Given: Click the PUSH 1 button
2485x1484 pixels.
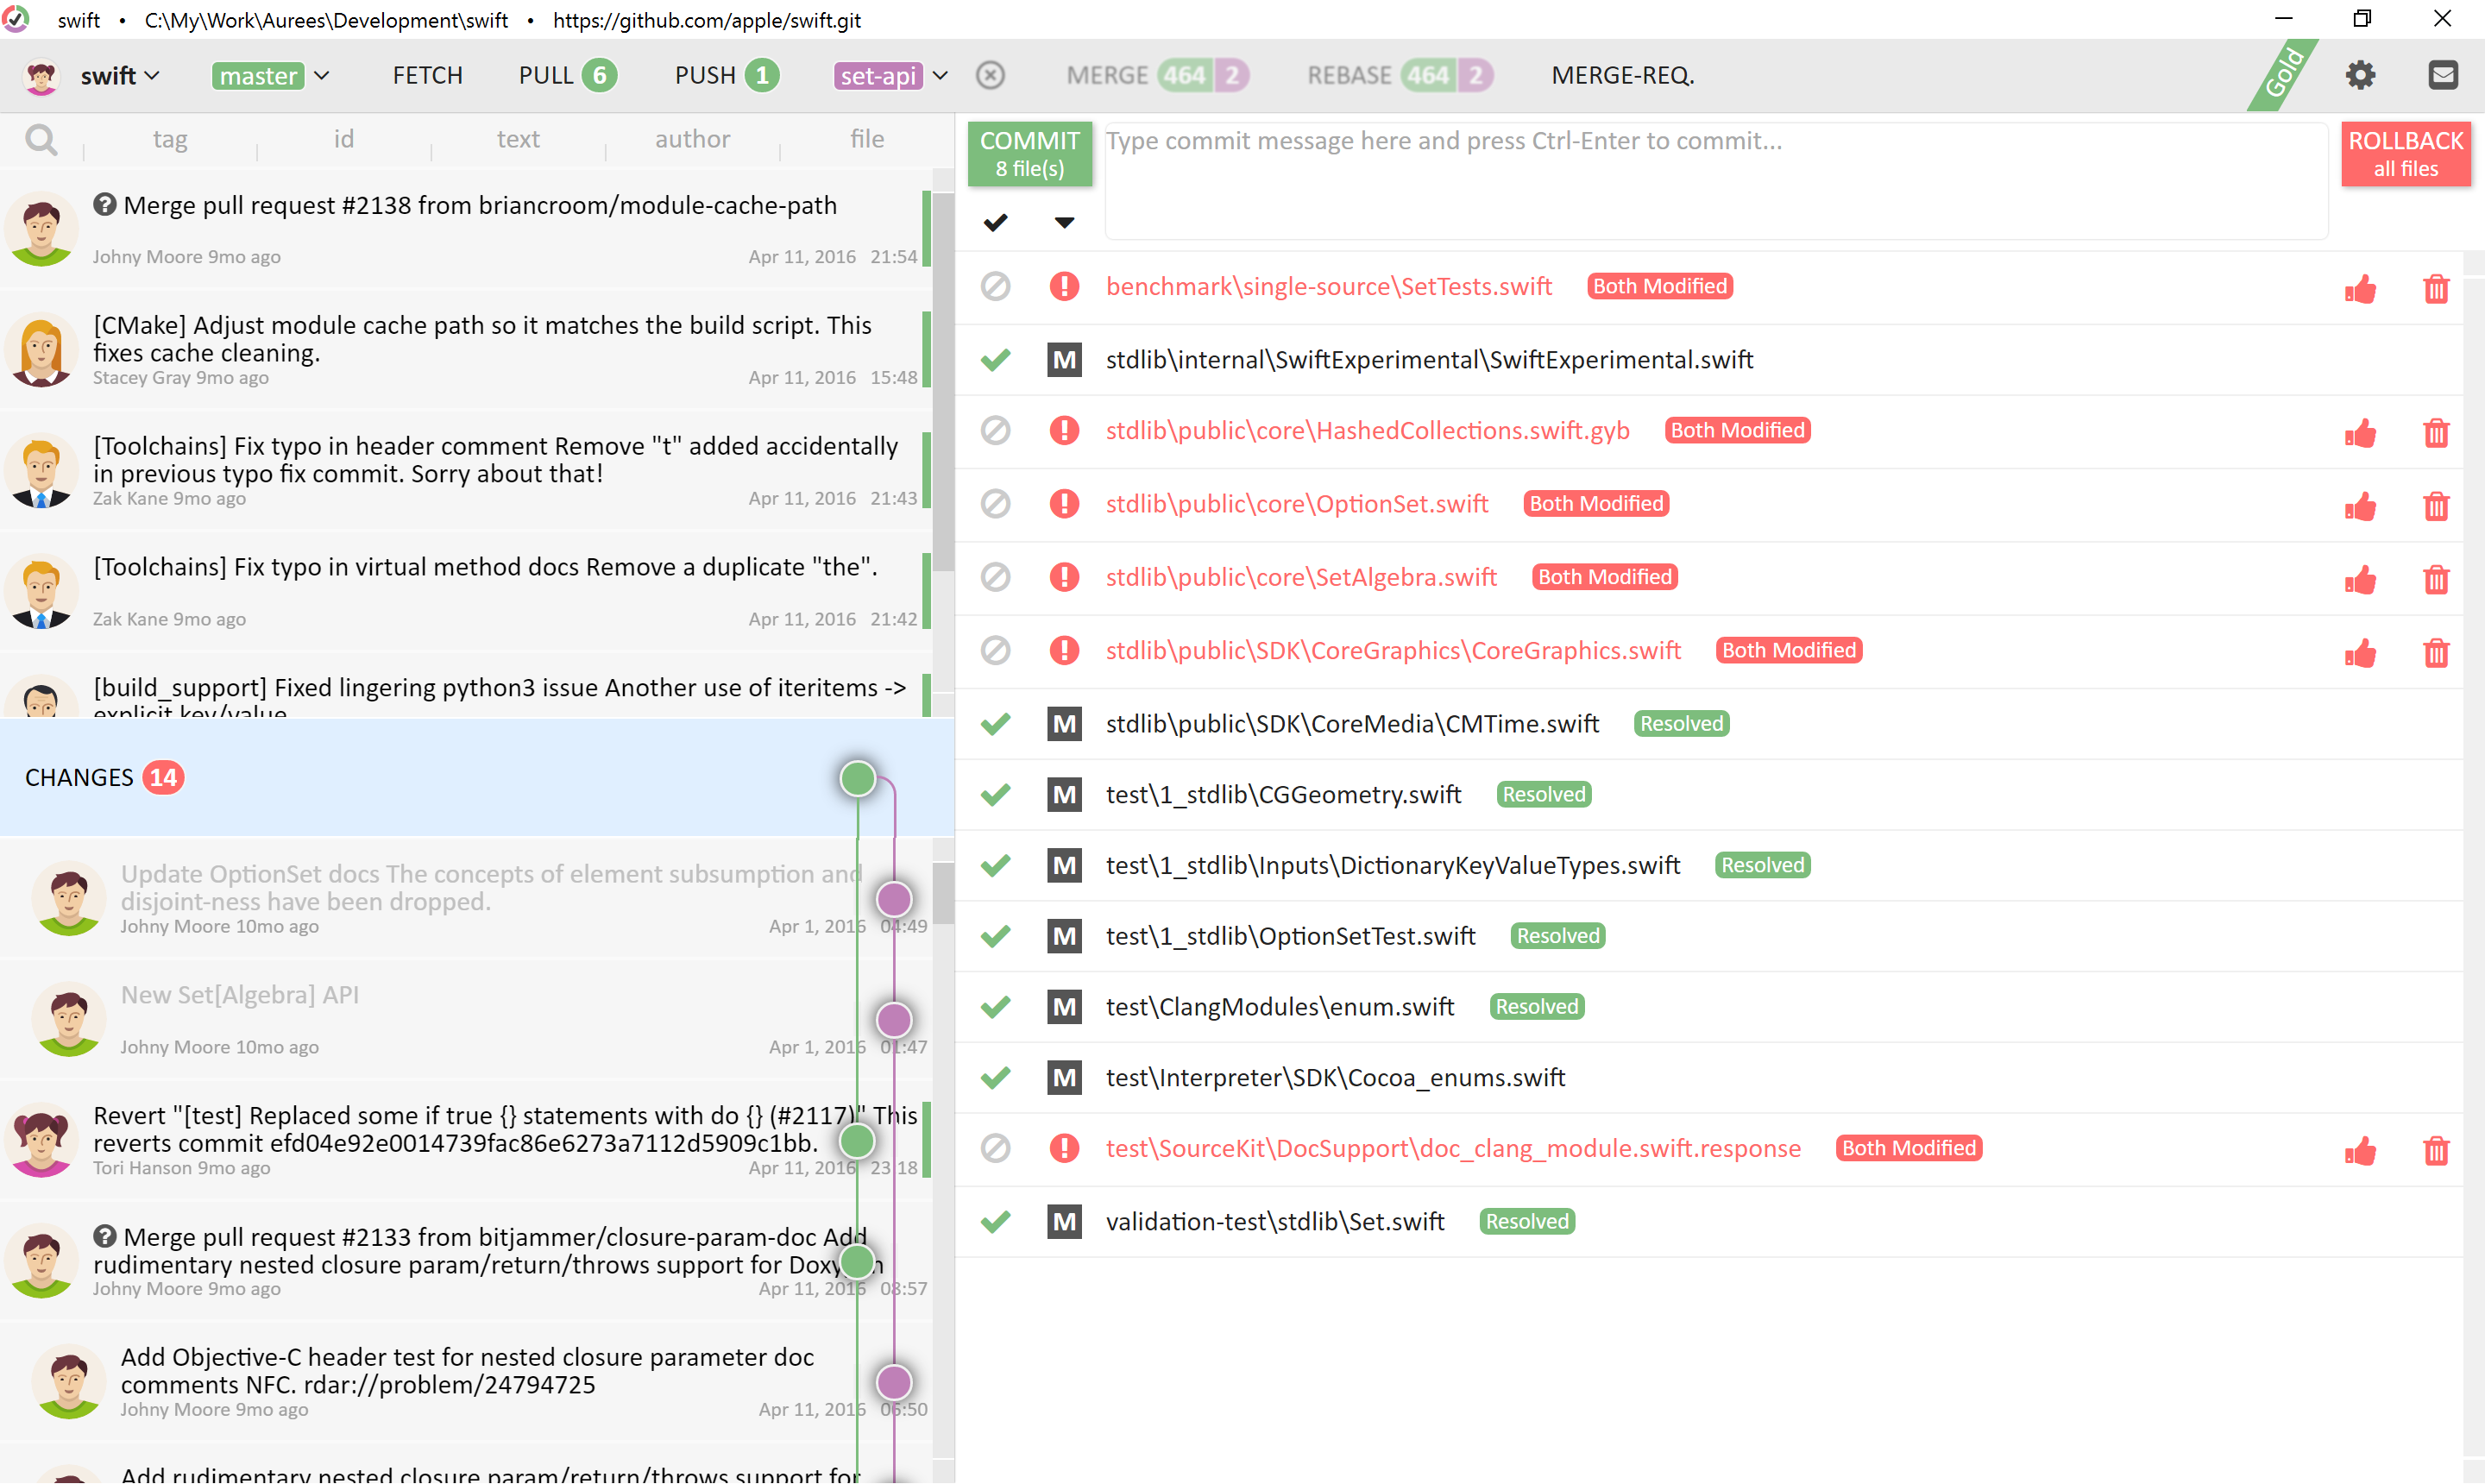Looking at the screenshot, I should tap(726, 76).
